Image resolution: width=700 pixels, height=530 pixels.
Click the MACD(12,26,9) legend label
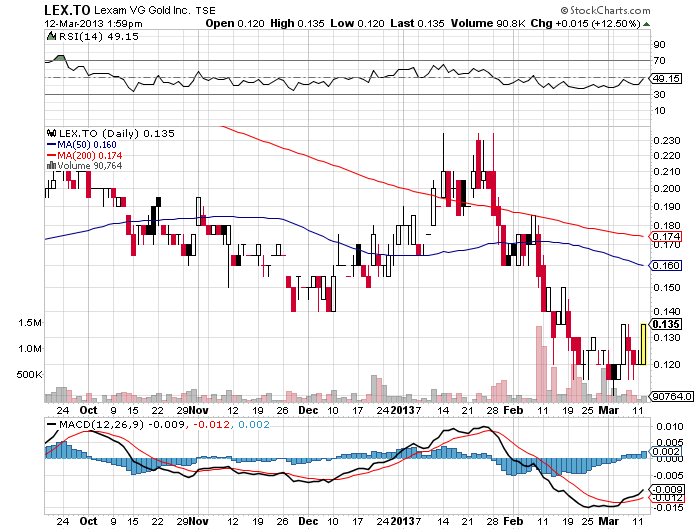(x=101, y=425)
